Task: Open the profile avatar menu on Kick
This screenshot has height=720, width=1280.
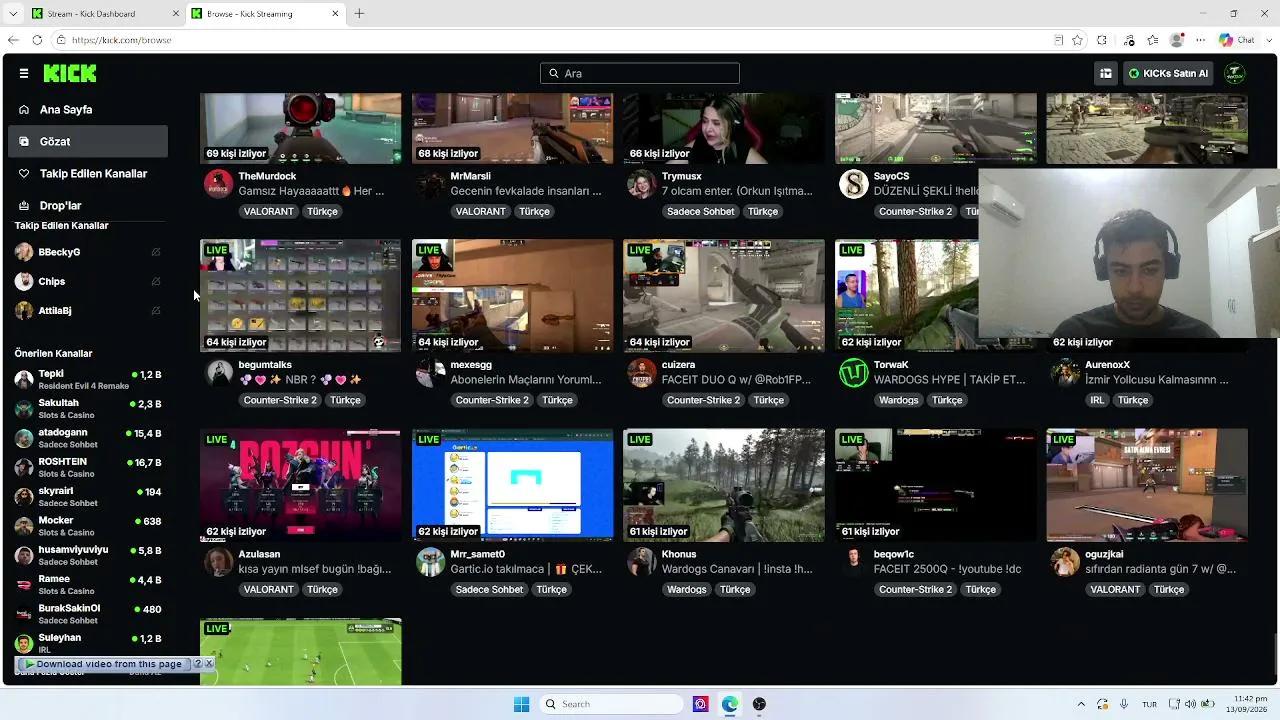Action: [1235, 73]
